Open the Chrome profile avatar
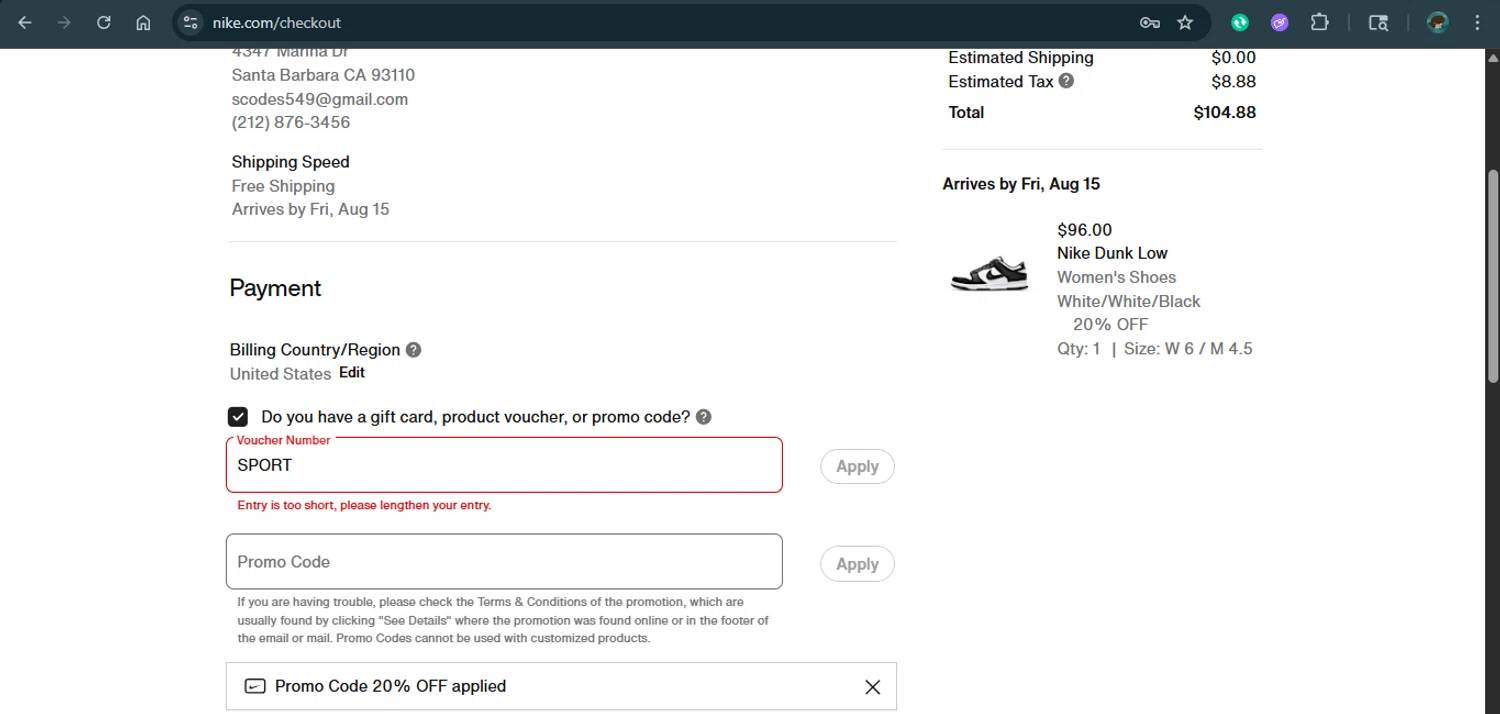 tap(1438, 22)
